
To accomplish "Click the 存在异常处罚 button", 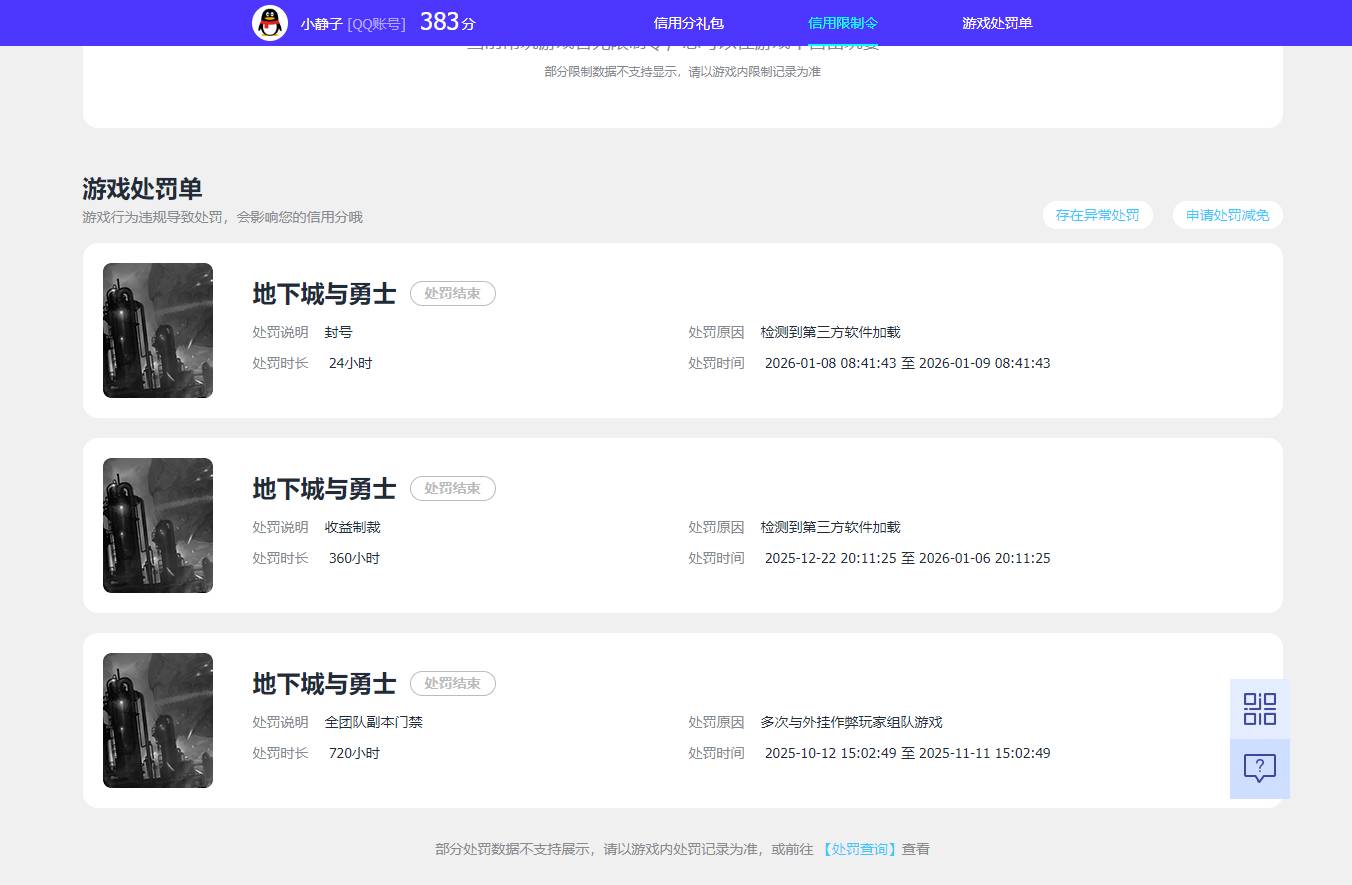I will tap(1097, 214).
